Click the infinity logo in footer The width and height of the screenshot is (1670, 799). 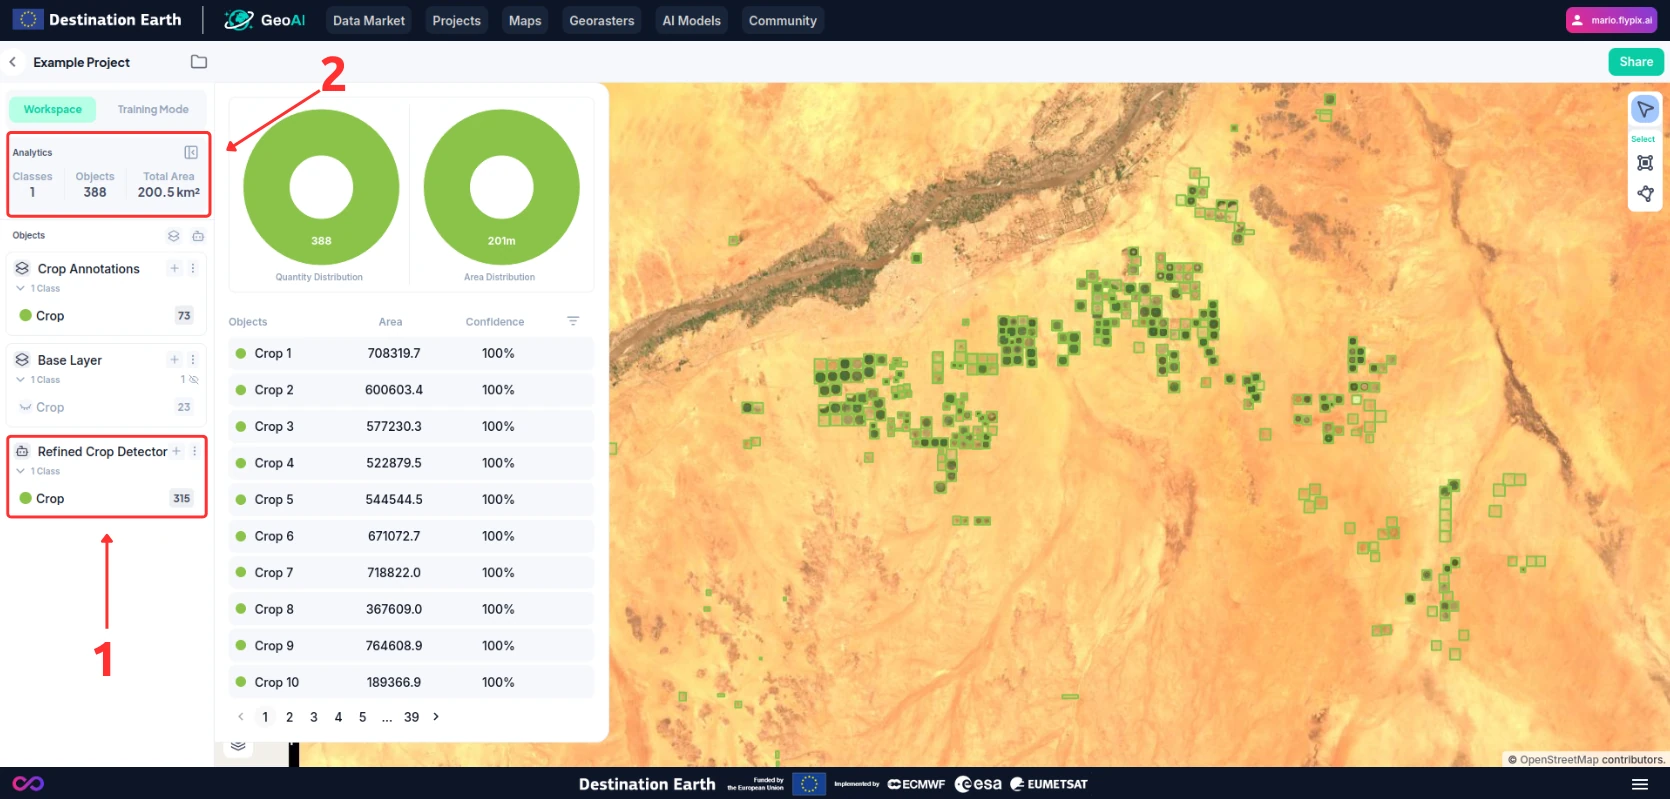click(x=28, y=784)
